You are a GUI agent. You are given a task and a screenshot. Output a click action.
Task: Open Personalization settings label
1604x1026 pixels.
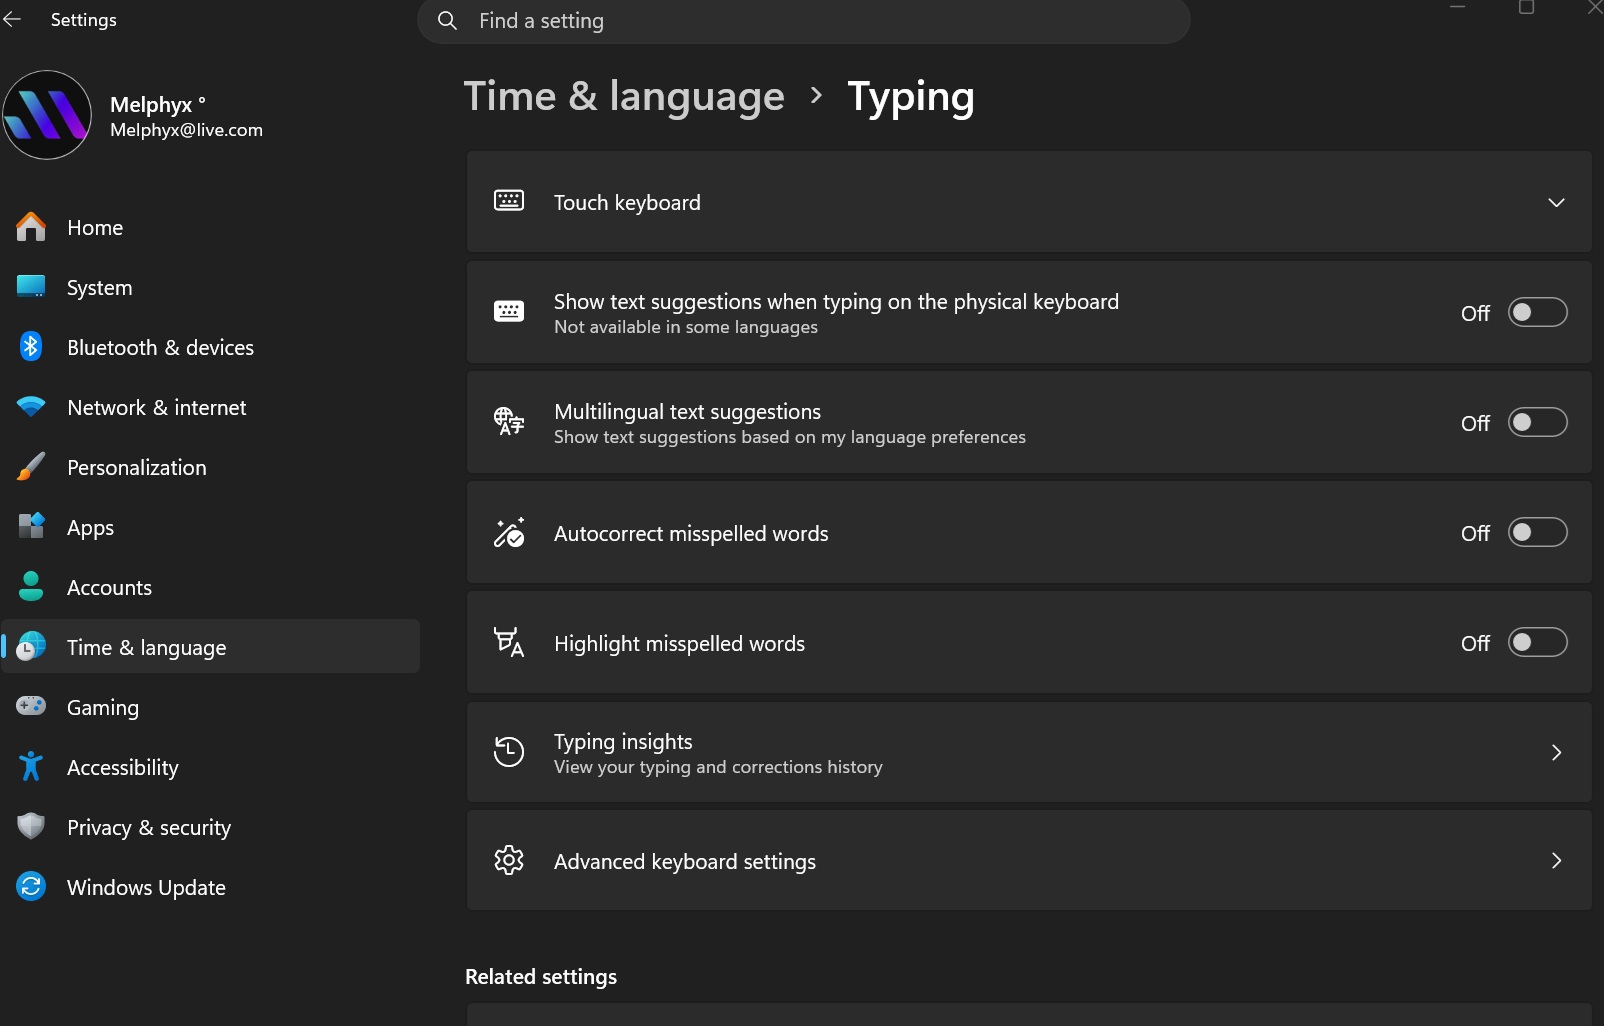click(137, 467)
